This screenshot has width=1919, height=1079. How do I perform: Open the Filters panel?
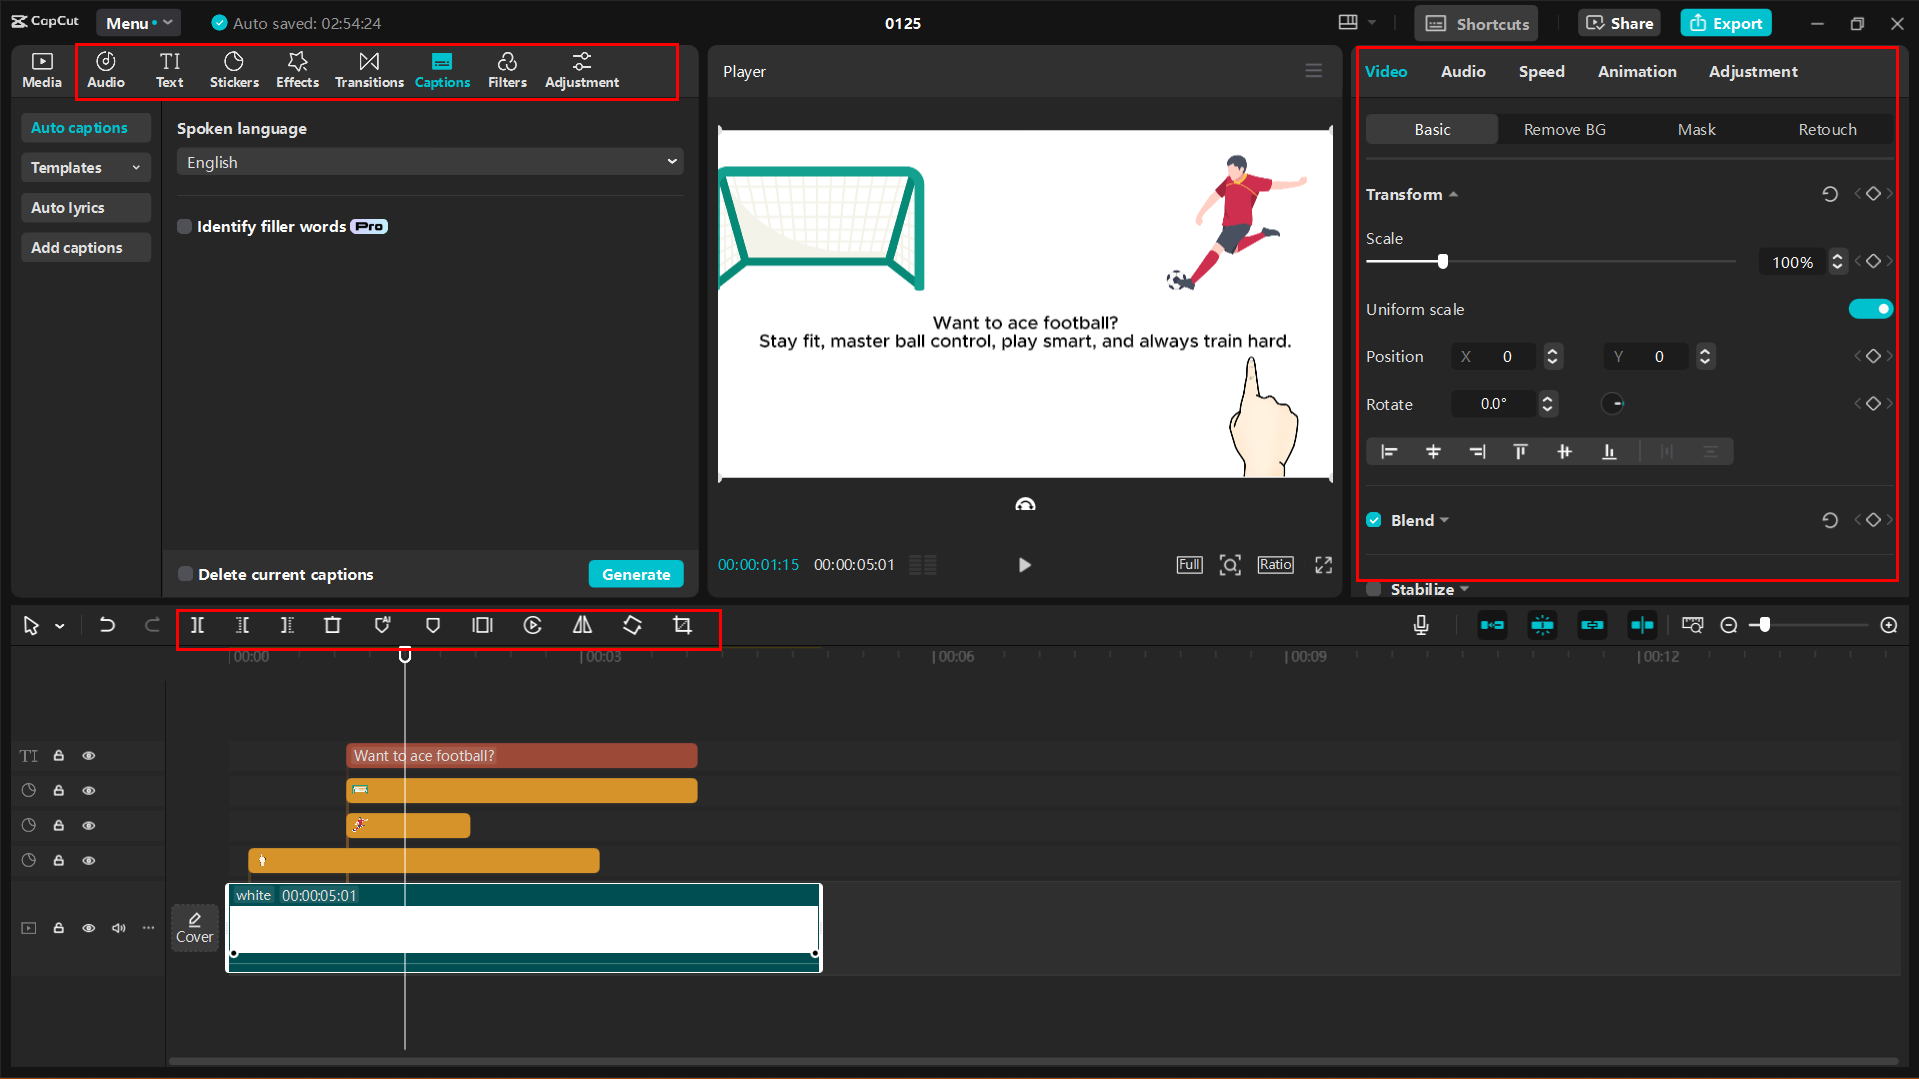click(507, 69)
